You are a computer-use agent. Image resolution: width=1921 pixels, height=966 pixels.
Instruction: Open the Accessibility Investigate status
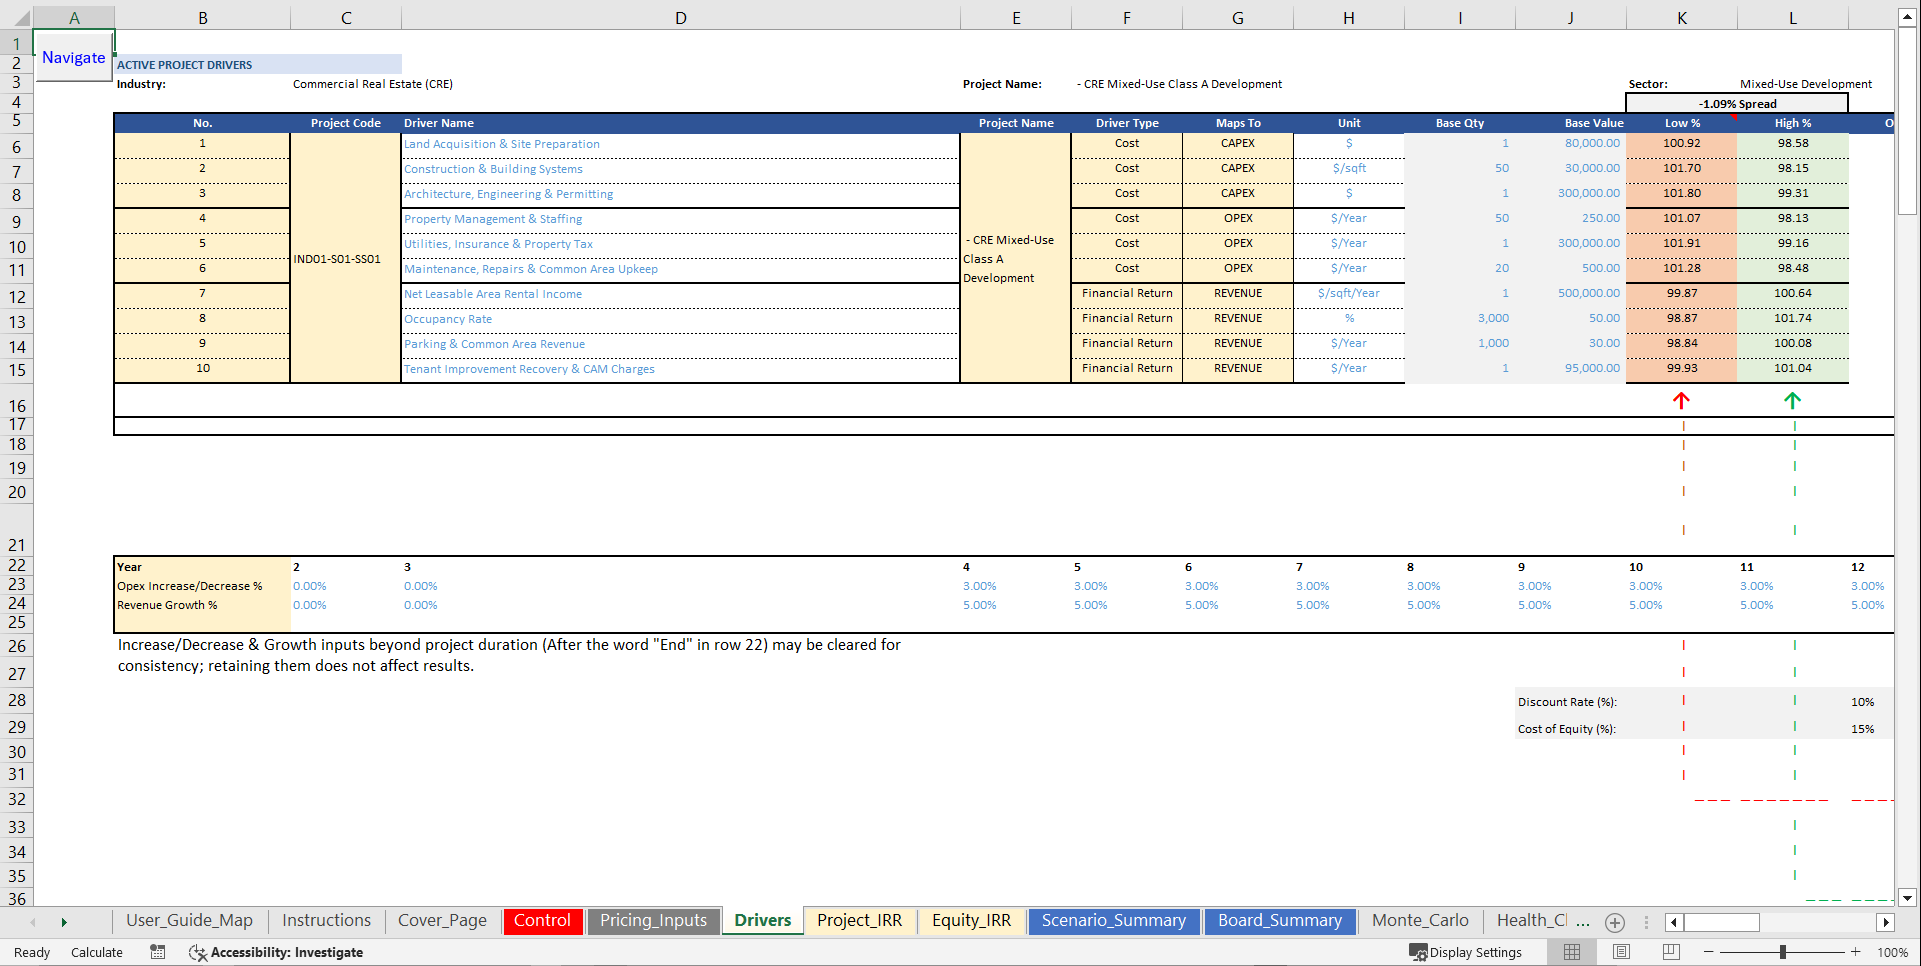(x=276, y=952)
